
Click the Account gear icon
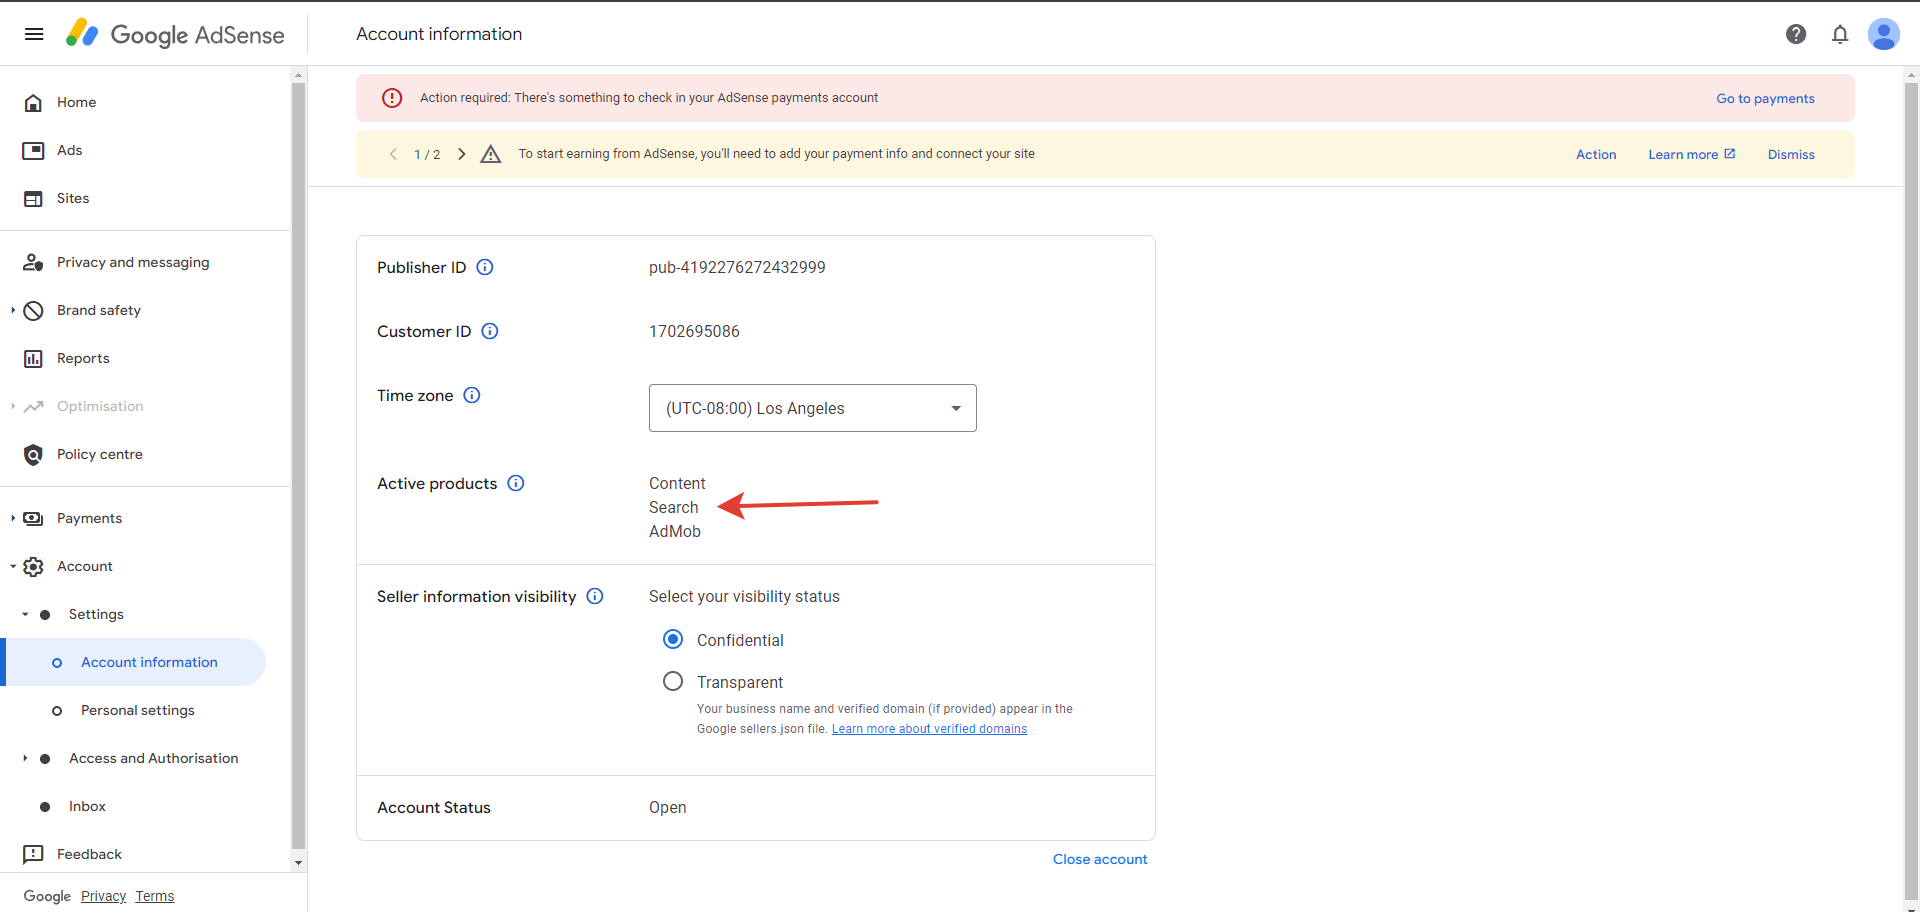coord(33,567)
